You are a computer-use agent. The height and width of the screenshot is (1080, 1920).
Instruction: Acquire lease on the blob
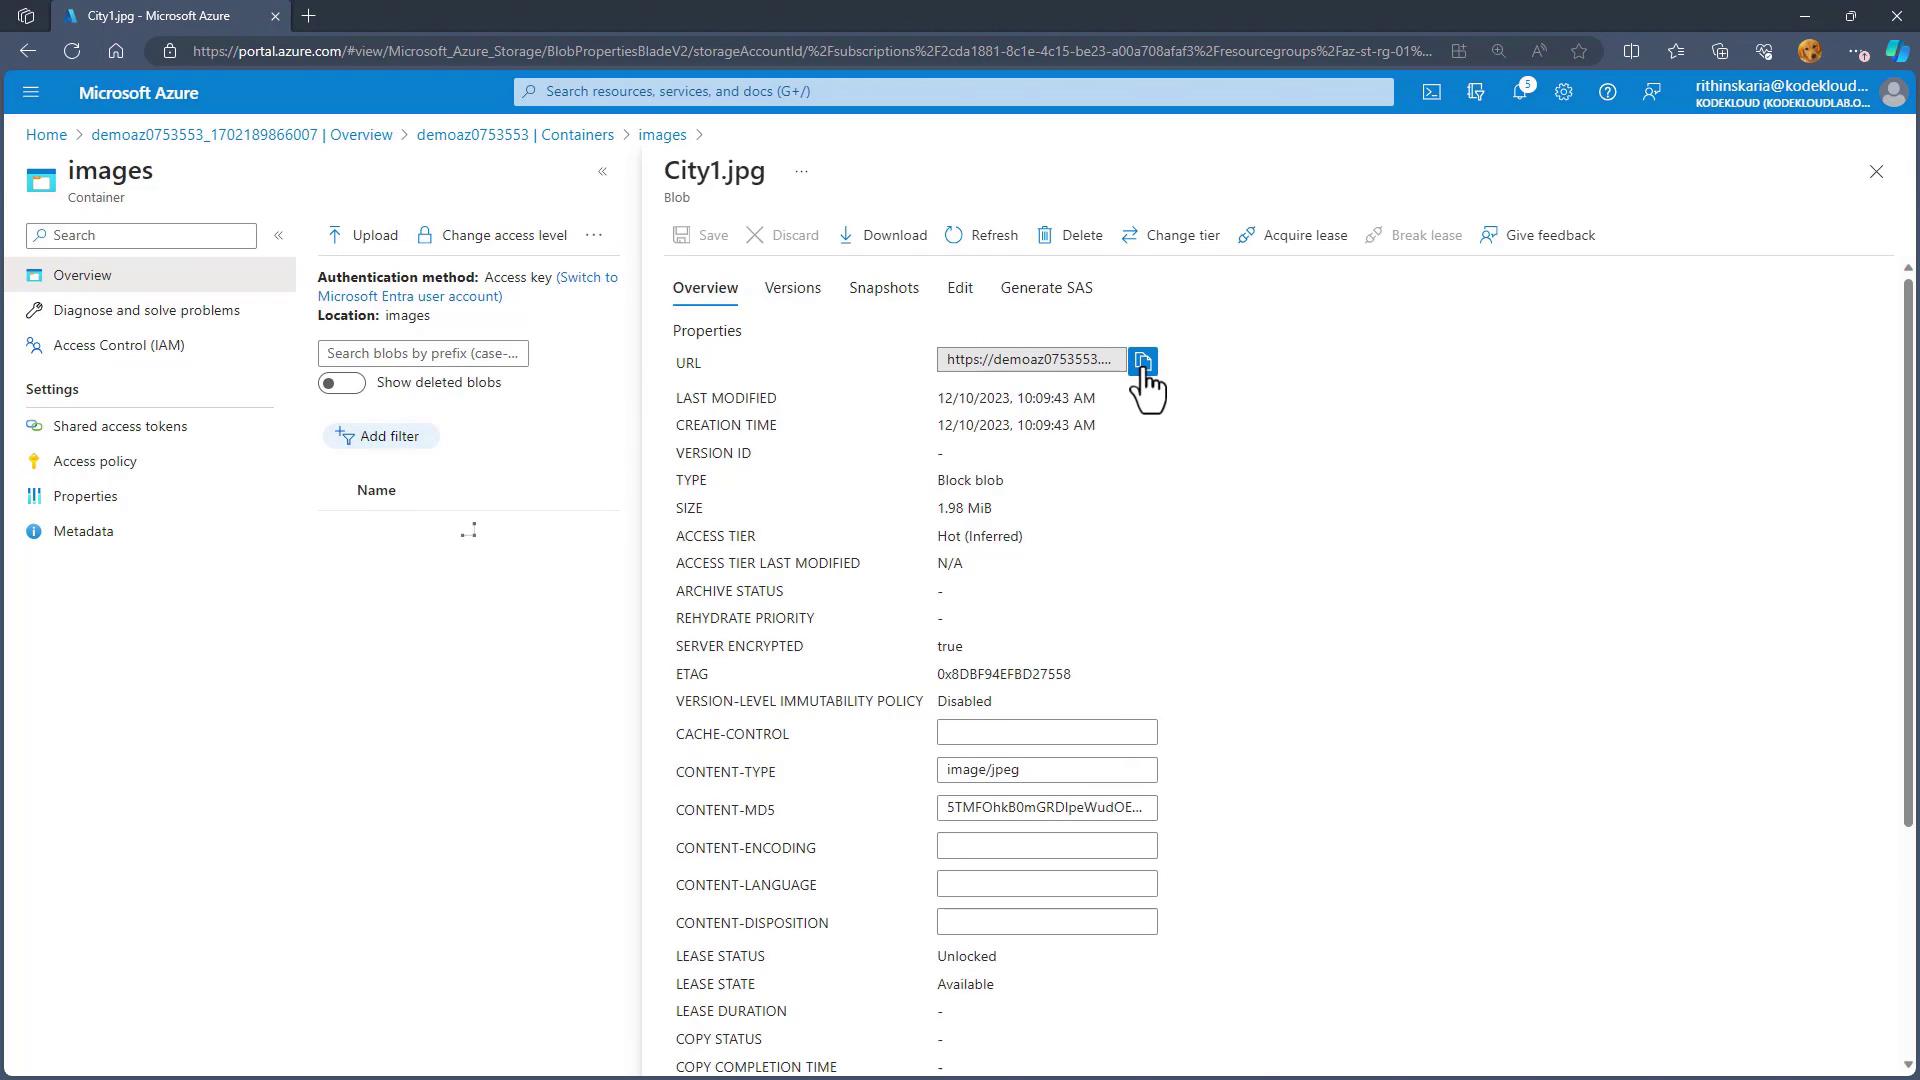[1292, 235]
